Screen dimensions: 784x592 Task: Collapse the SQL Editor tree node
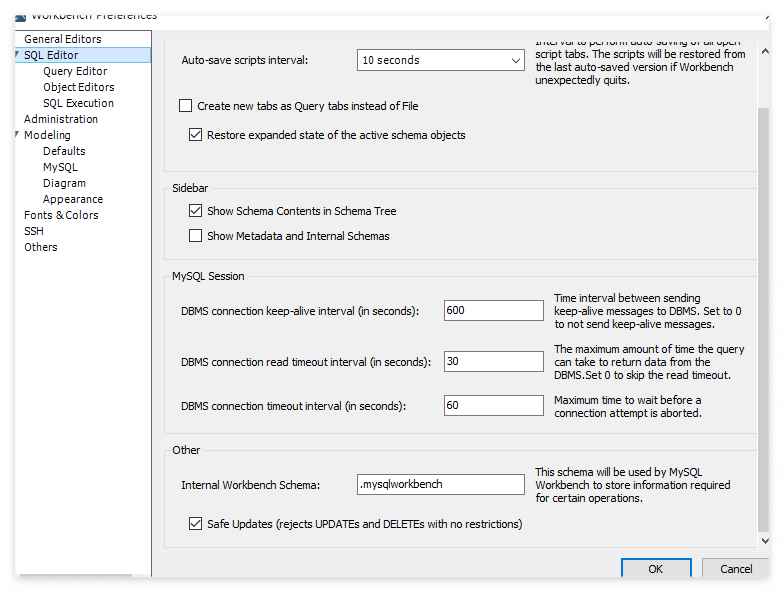(18, 54)
